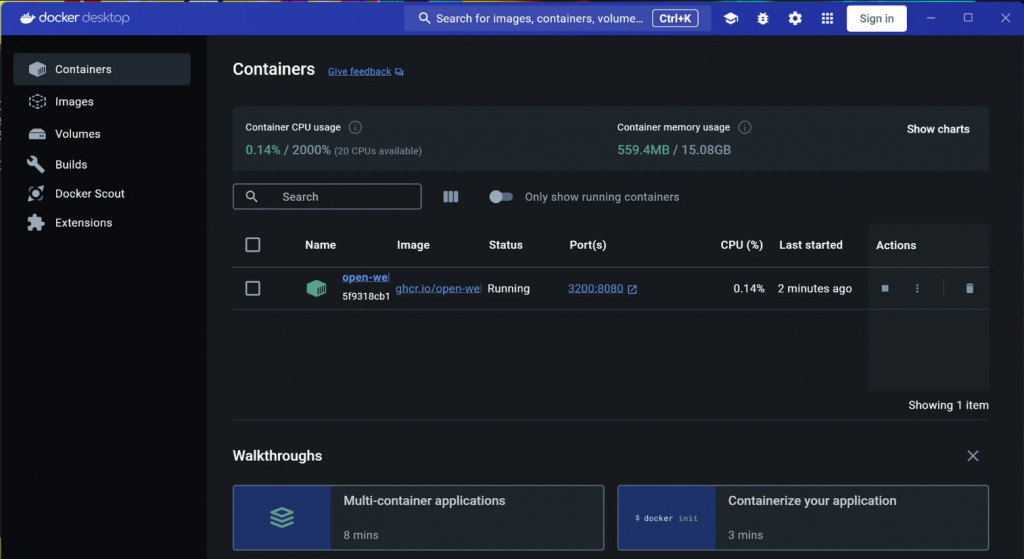This screenshot has width=1024, height=559.
Task: Sort by Last started column header
Action: click(x=810, y=245)
